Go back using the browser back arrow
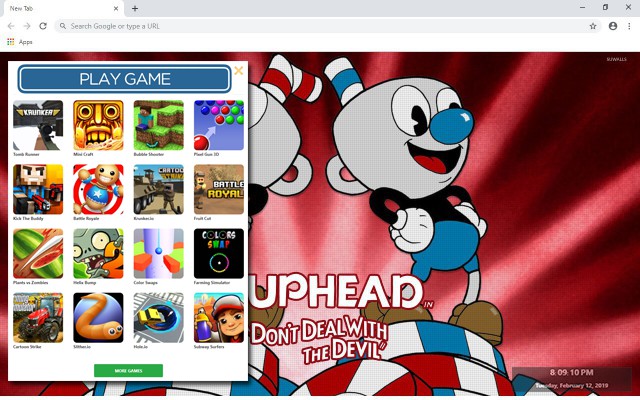This screenshot has height=400, width=640. (x=11, y=26)
